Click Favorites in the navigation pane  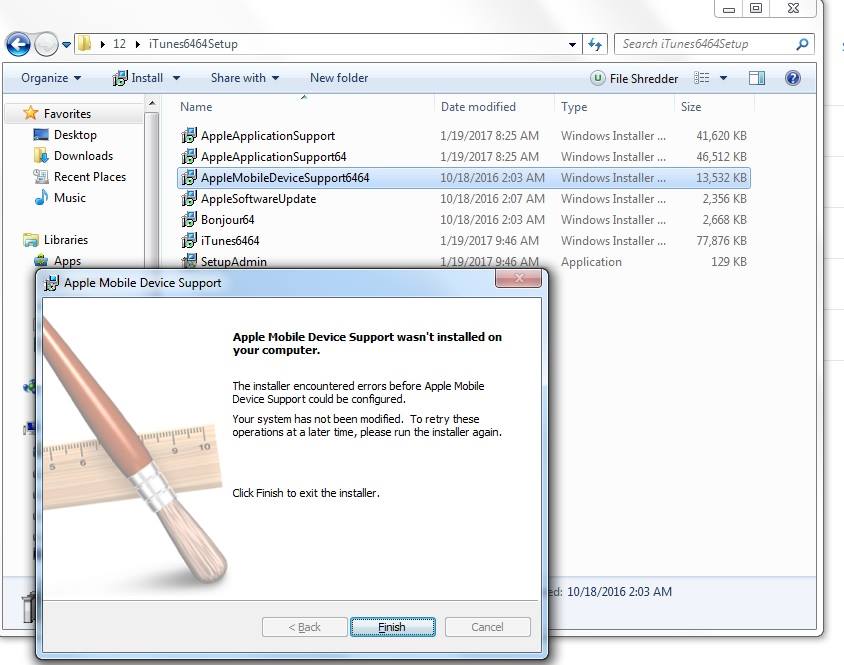67,114
